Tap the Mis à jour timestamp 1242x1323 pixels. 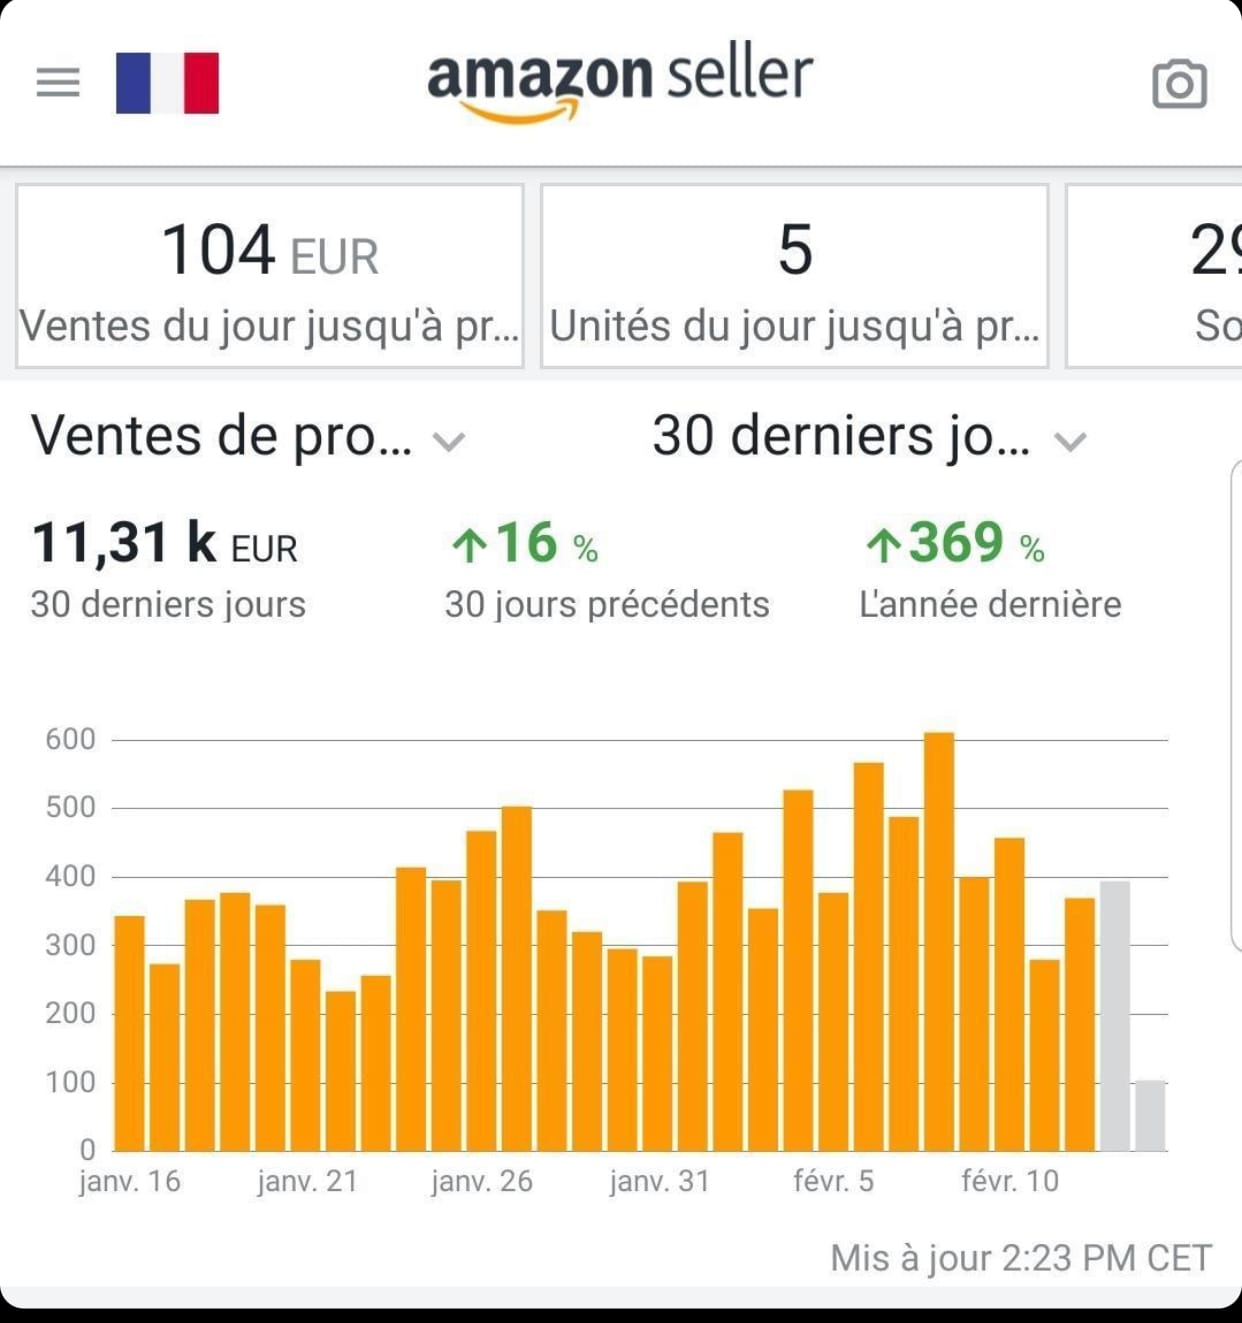point(1020,1258)
